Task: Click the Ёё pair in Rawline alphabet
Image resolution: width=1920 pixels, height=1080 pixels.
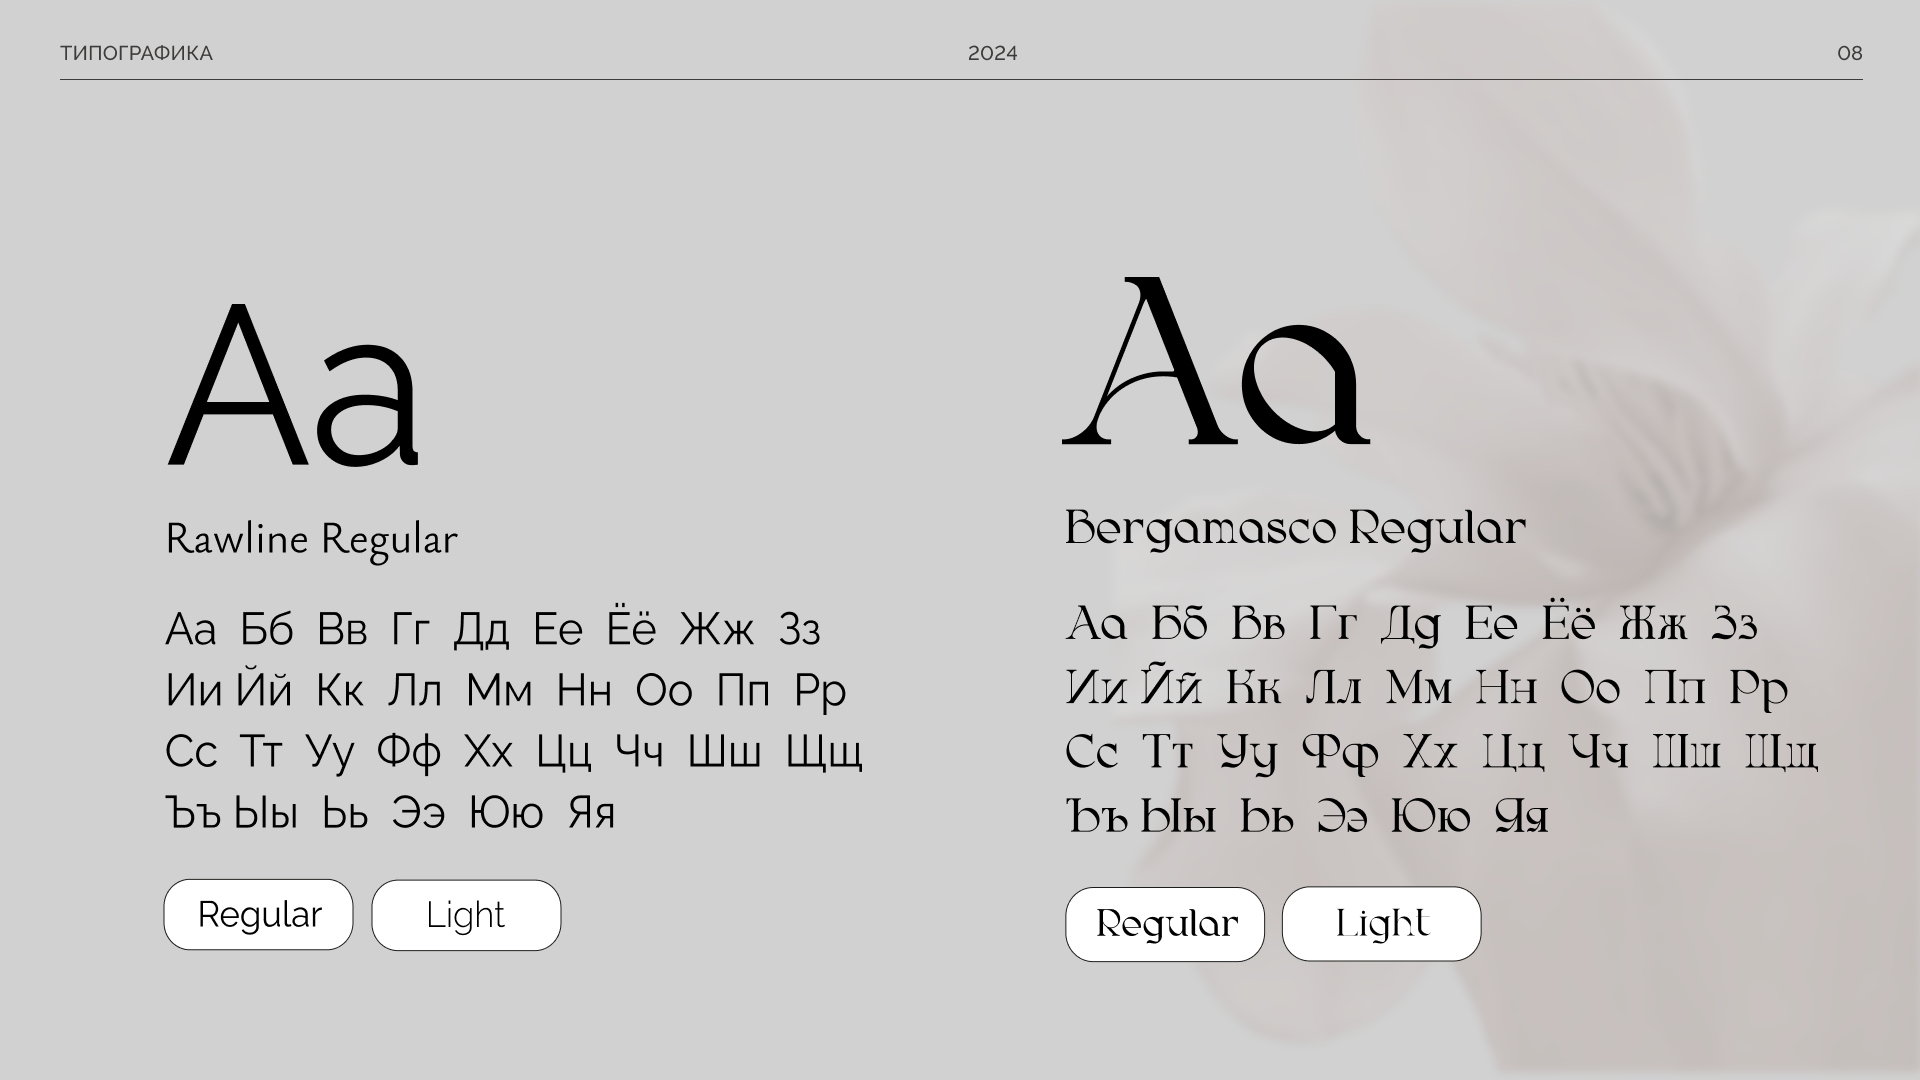Action: pyautogui.click(x=631, y=627)
